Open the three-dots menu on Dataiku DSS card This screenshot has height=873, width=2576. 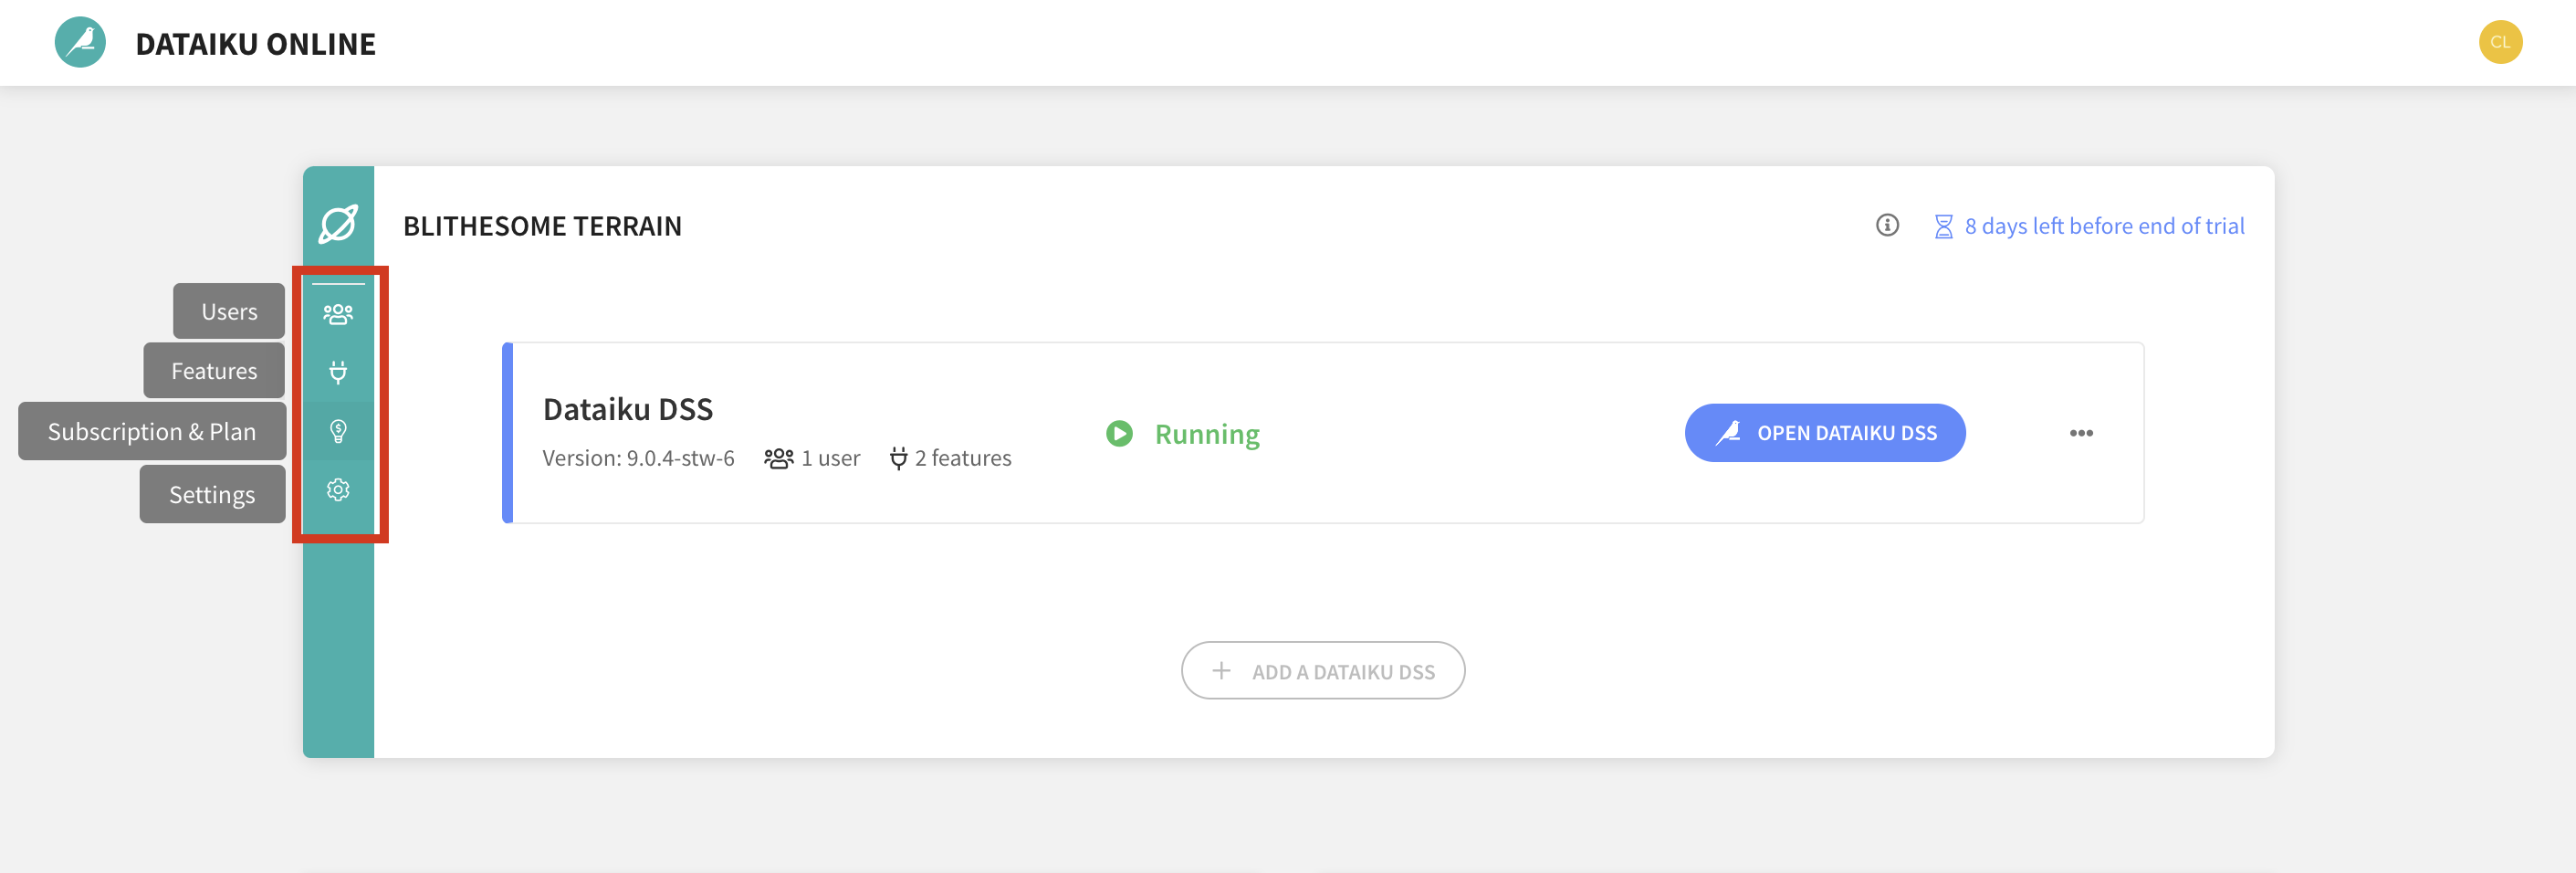coord(2080,433)
